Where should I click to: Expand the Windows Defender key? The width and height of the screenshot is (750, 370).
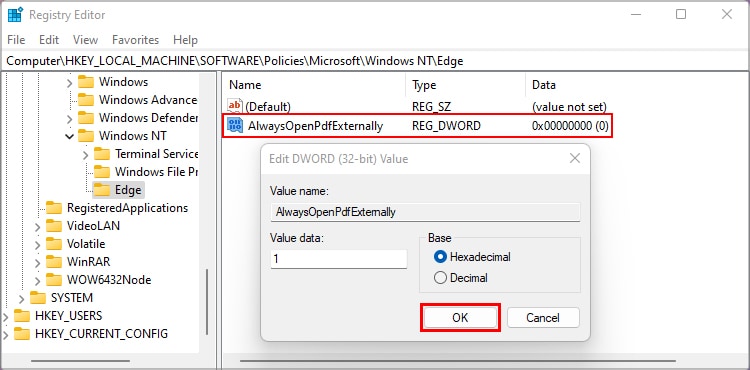(69, 118)
